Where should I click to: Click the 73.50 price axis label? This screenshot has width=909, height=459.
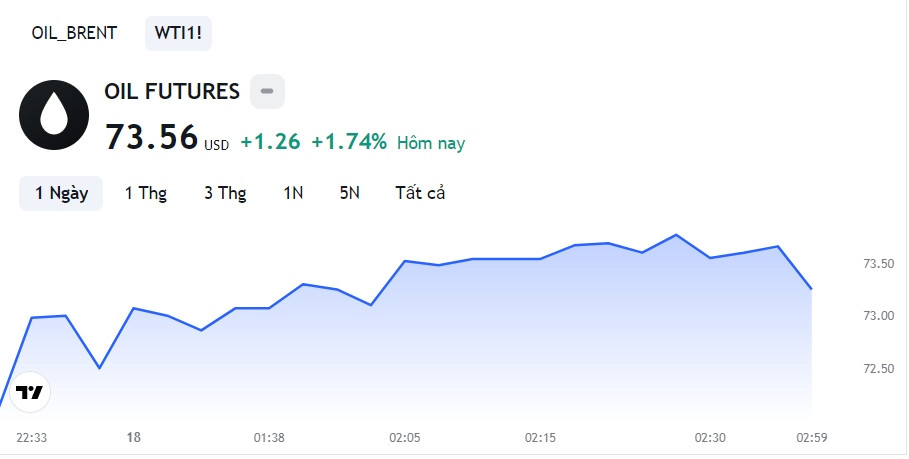[879, 264]
